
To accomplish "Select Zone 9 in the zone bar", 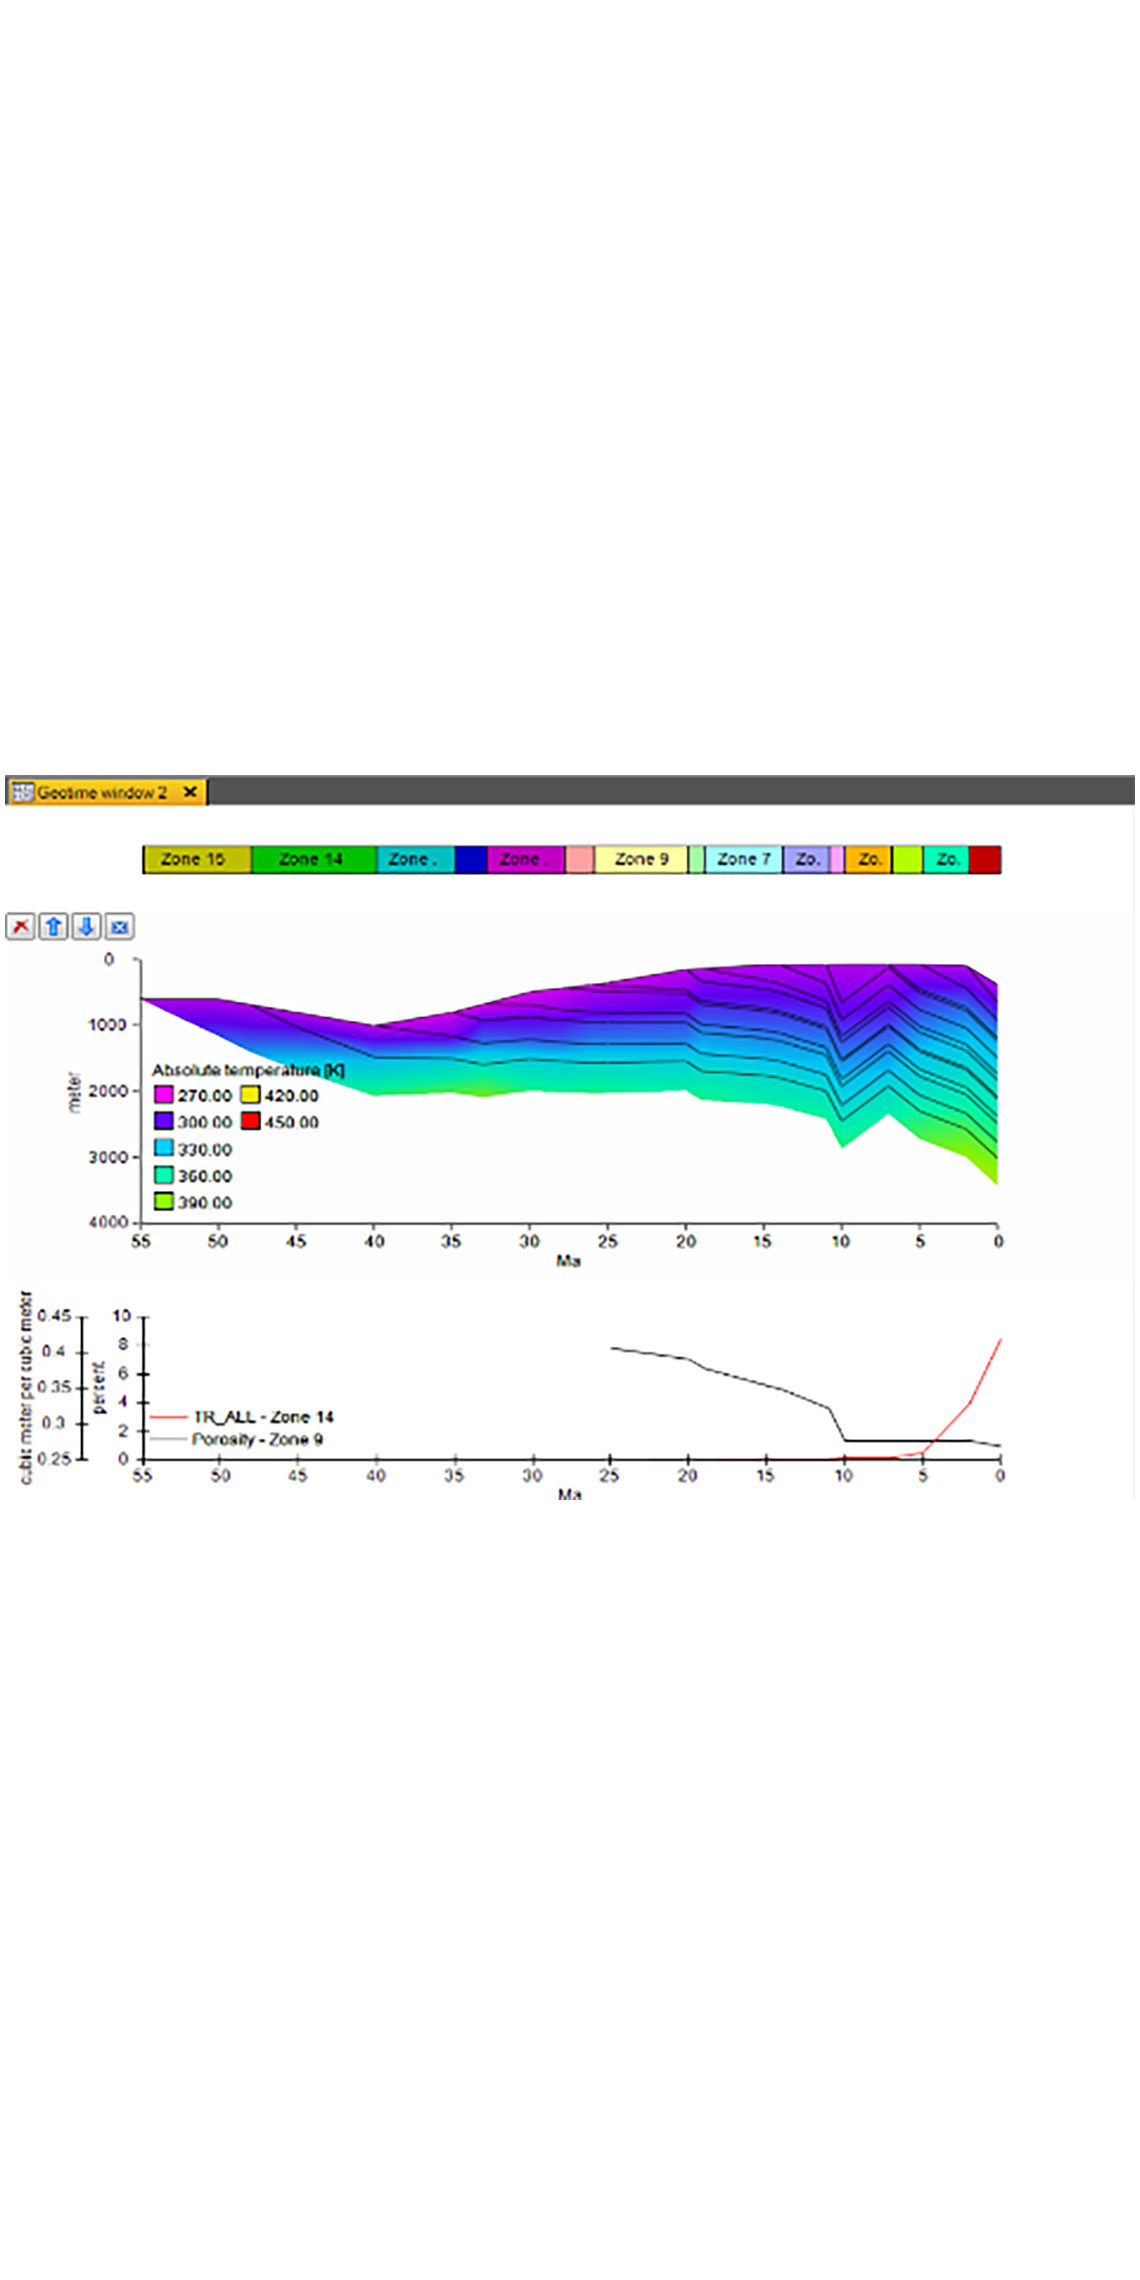I will click(640, 859).
